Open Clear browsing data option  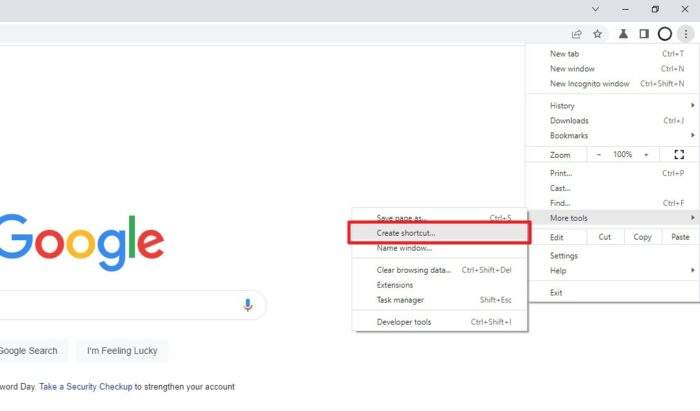440,270
